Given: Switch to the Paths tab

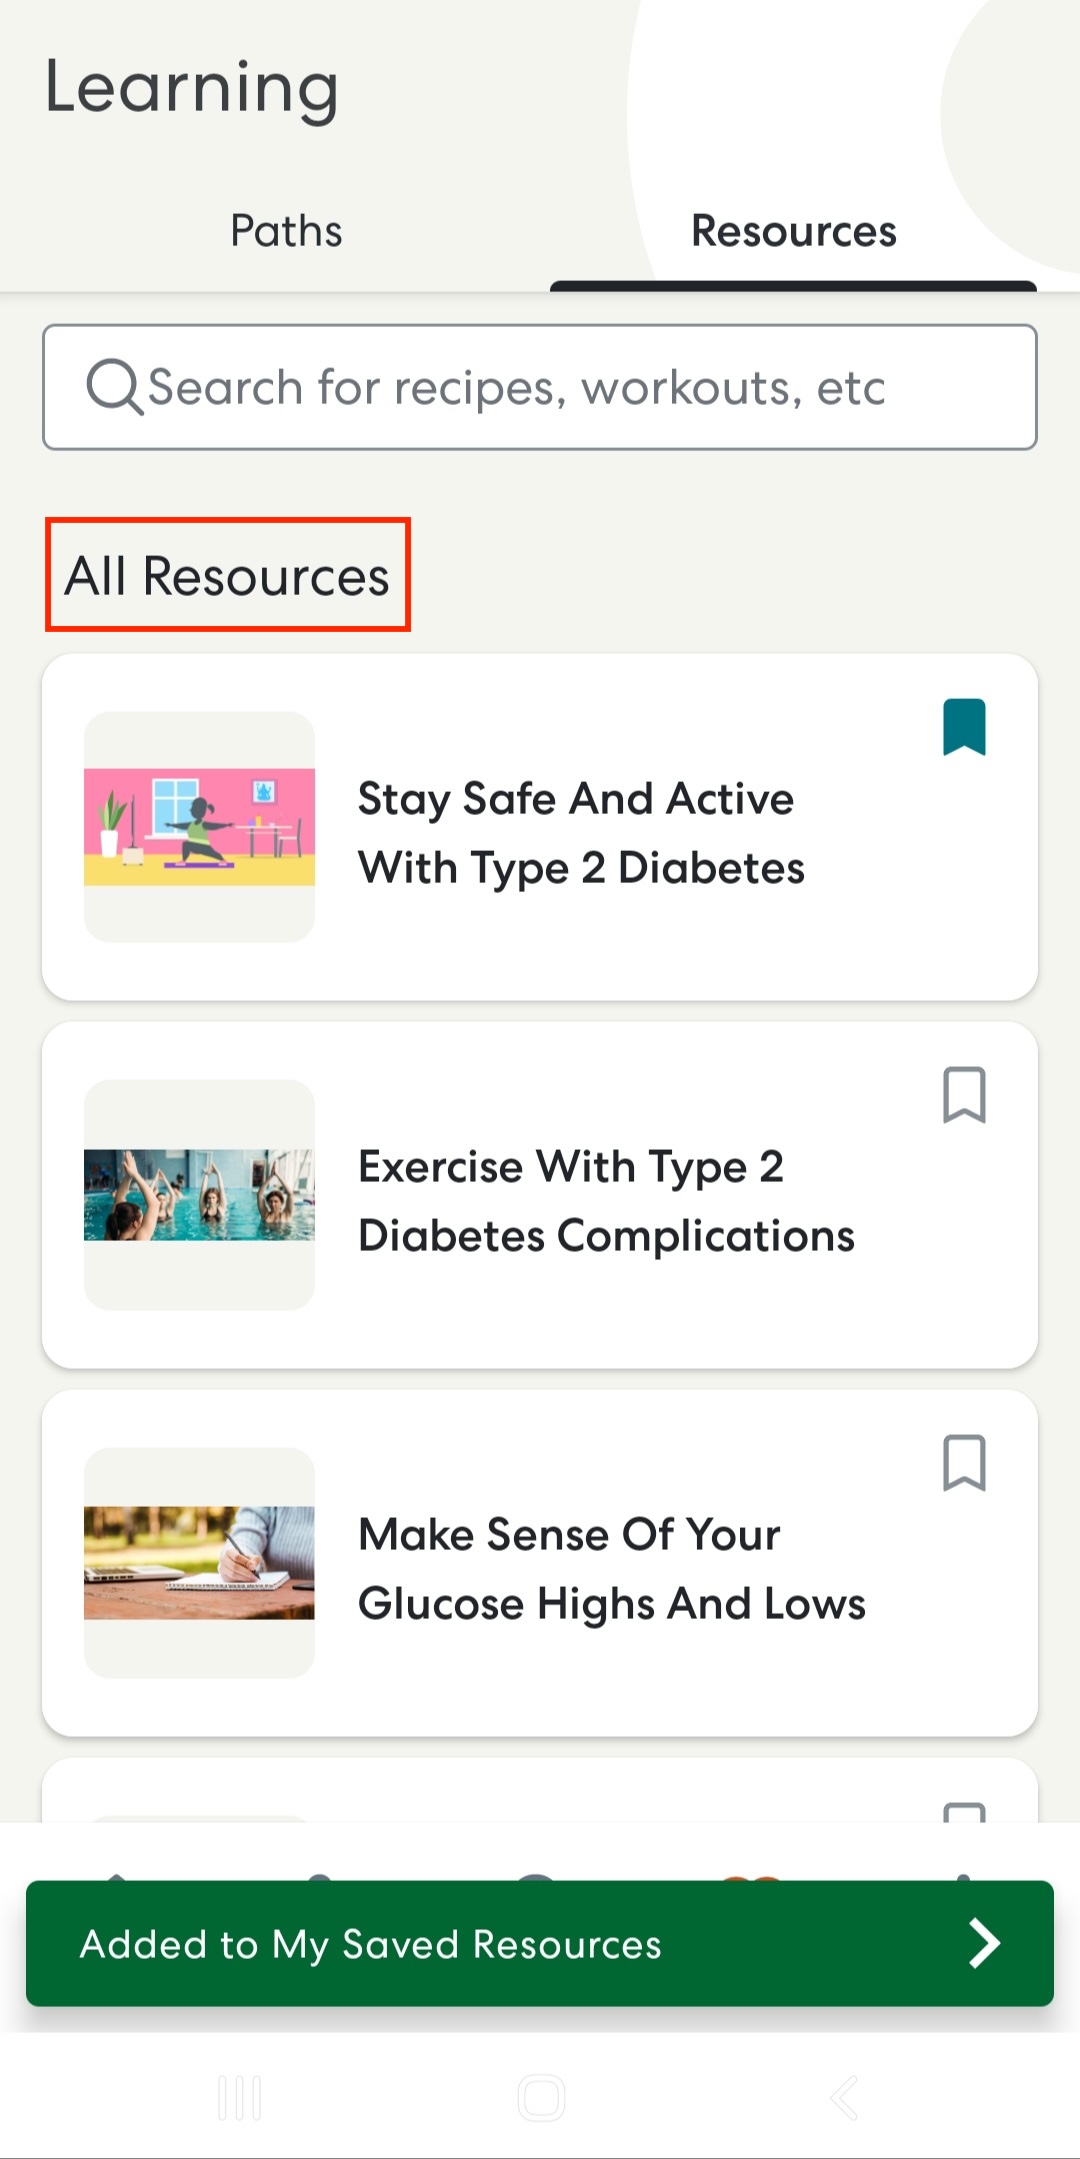Looking at the screenshot, I should (x=286, y=231).
